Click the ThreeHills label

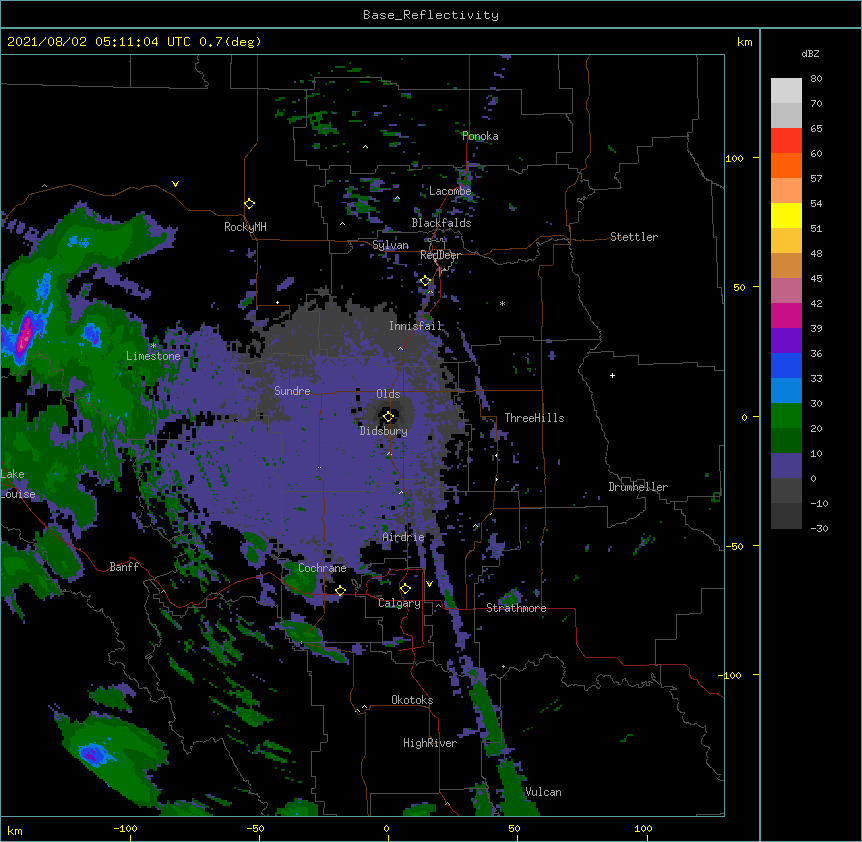tap(534, 418)
